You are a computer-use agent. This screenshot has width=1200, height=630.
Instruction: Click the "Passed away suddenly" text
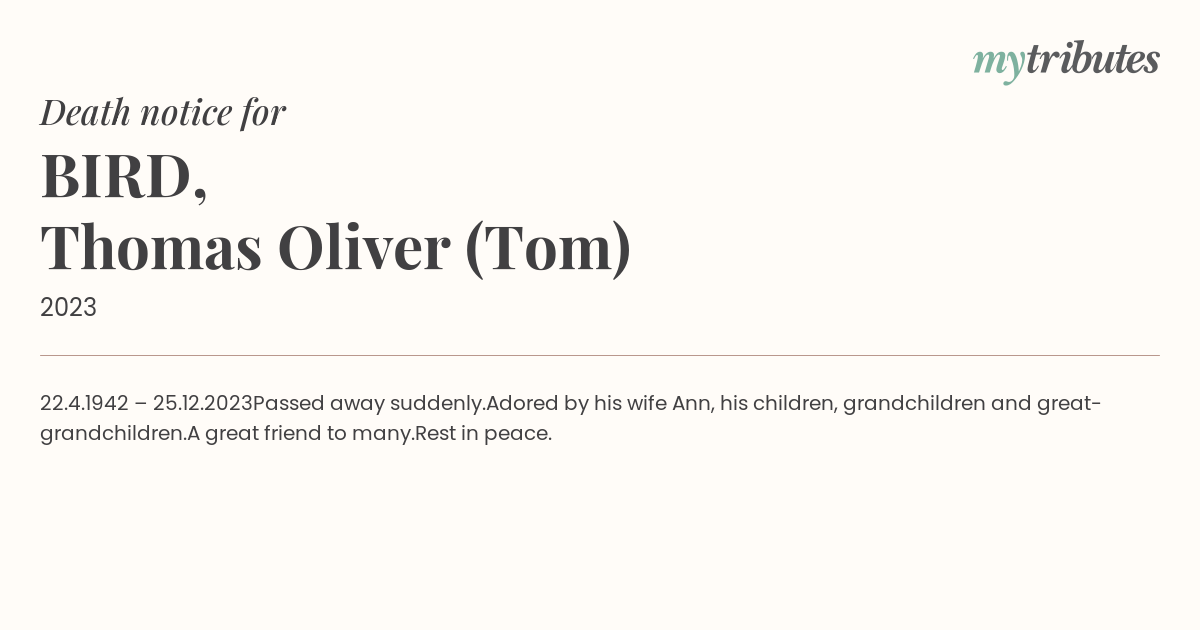(369, 404)
